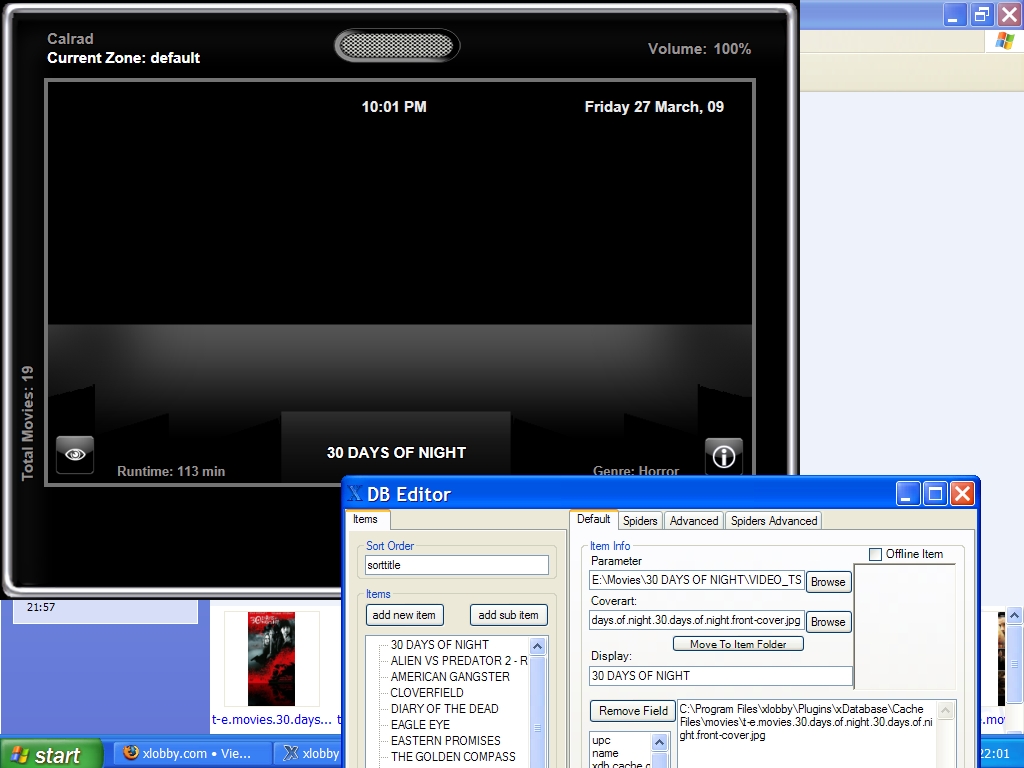Click the Windows start button
Screen dimensions: 1024x768
tap(52, 754)
